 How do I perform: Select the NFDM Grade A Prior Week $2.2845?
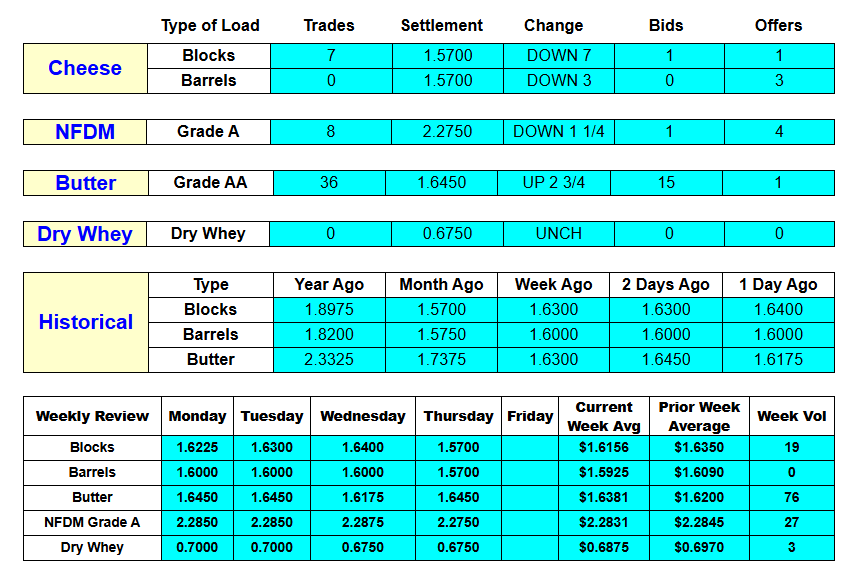pos(698,522)
